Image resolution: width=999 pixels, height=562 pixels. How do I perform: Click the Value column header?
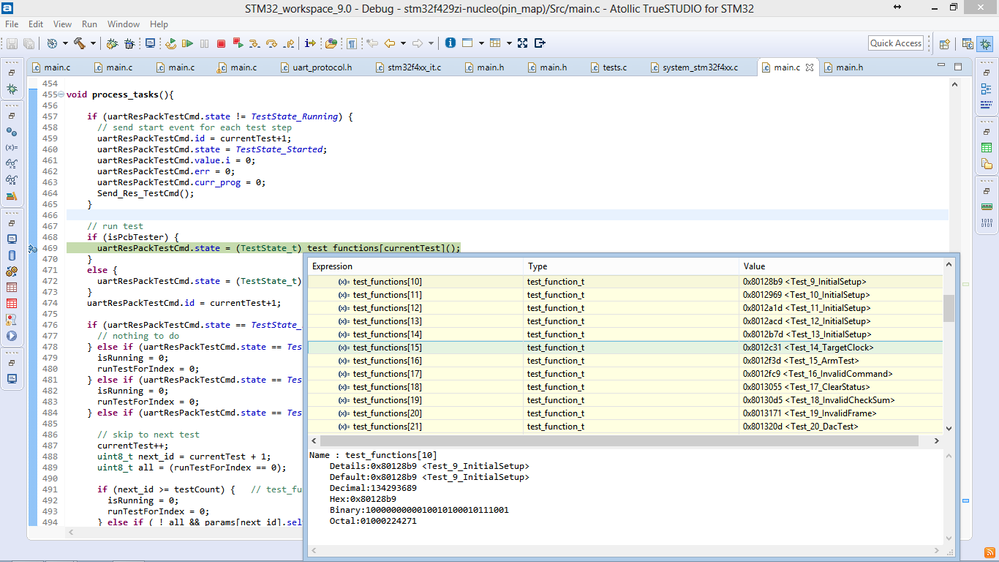(x=840, y=266)
